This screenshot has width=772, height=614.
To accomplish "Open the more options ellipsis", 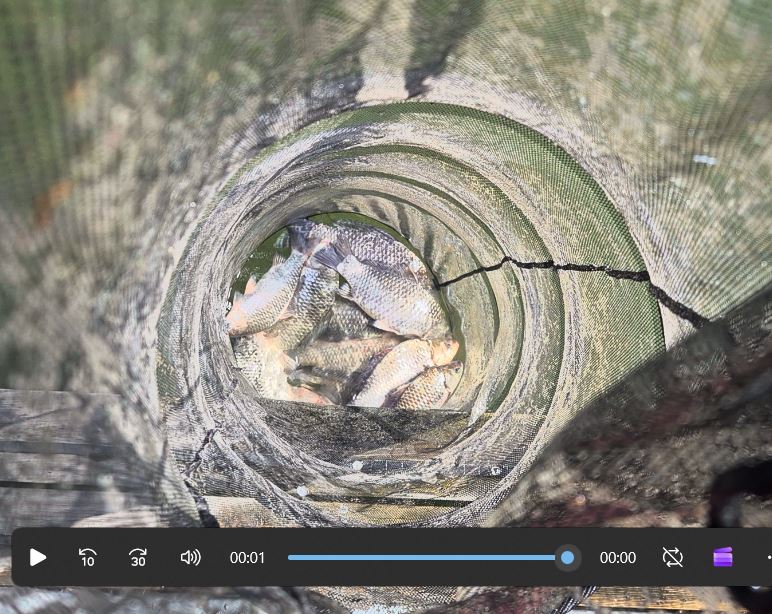I will (x=766, y=557).
